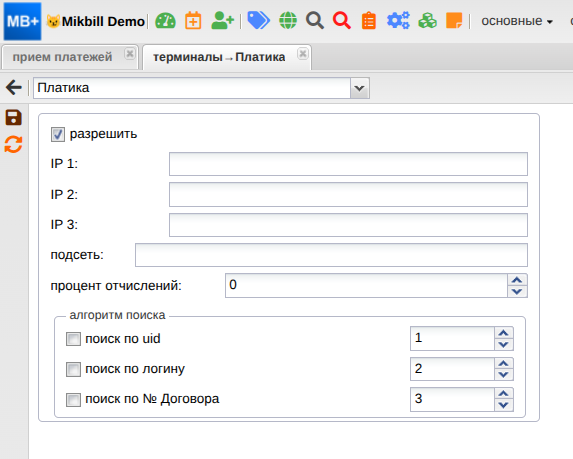Increase поиск по № Договора priority
573x459 pixels.
pyautogui.click(x=504, y=393)
